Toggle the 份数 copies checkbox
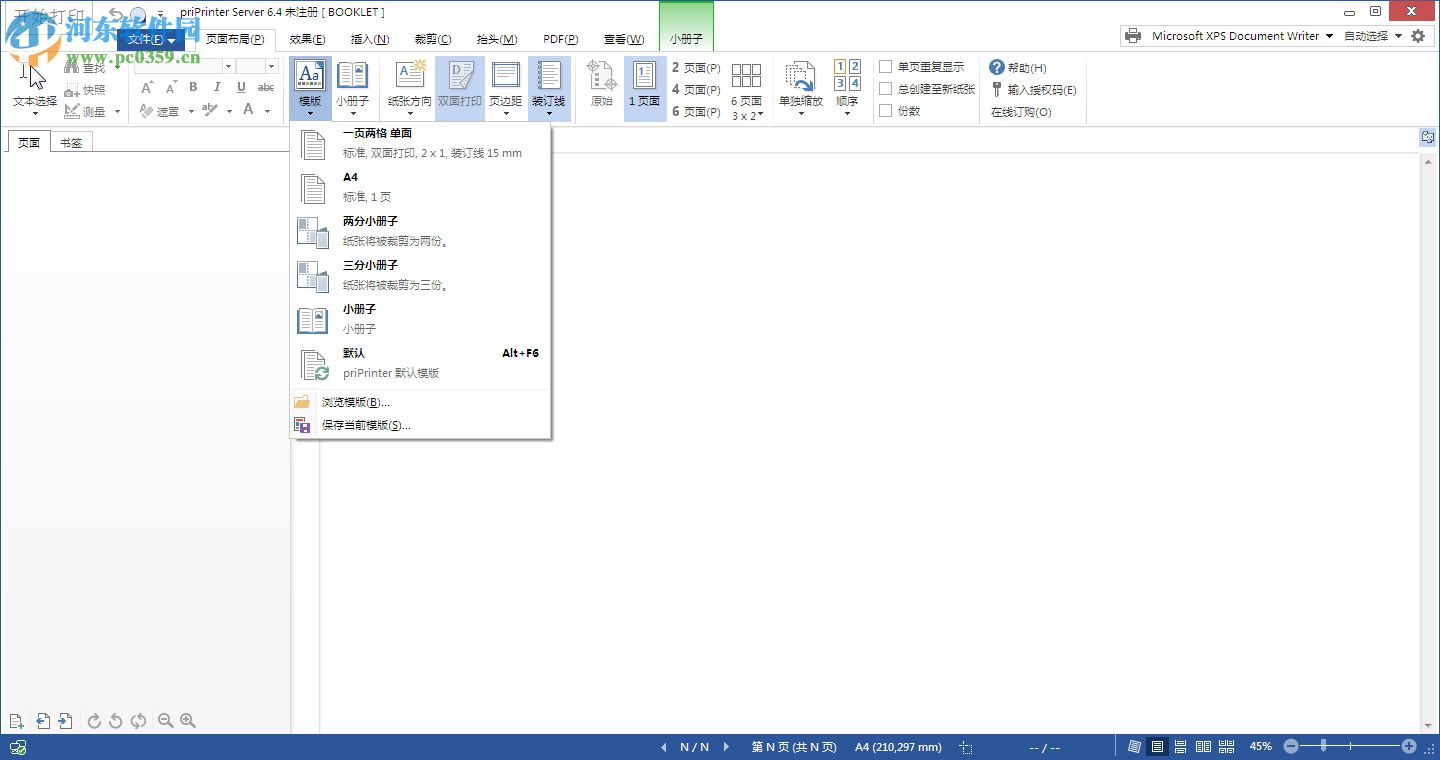The image size is (1440, 760). 885,110
